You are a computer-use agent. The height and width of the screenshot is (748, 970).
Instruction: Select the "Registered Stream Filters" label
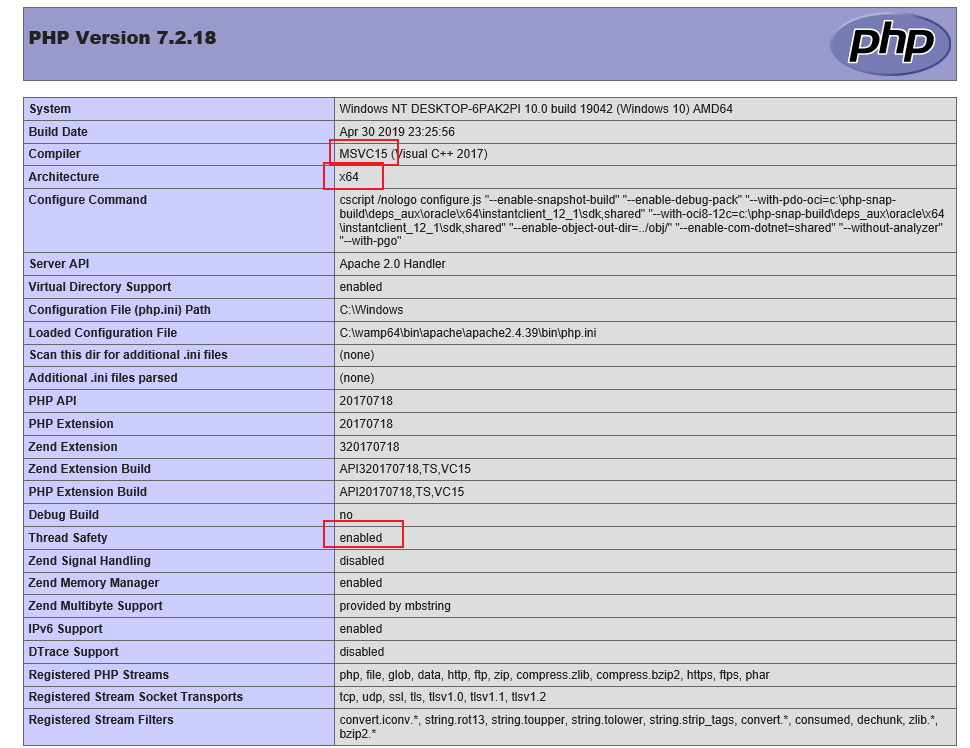coord(101,720)
